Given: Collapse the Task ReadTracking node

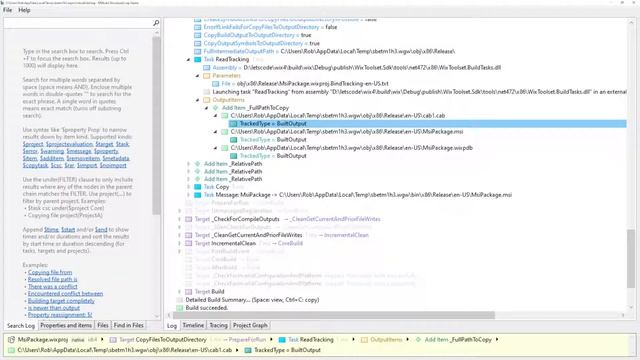Looking at the screenshot, I should coord(188,60).
